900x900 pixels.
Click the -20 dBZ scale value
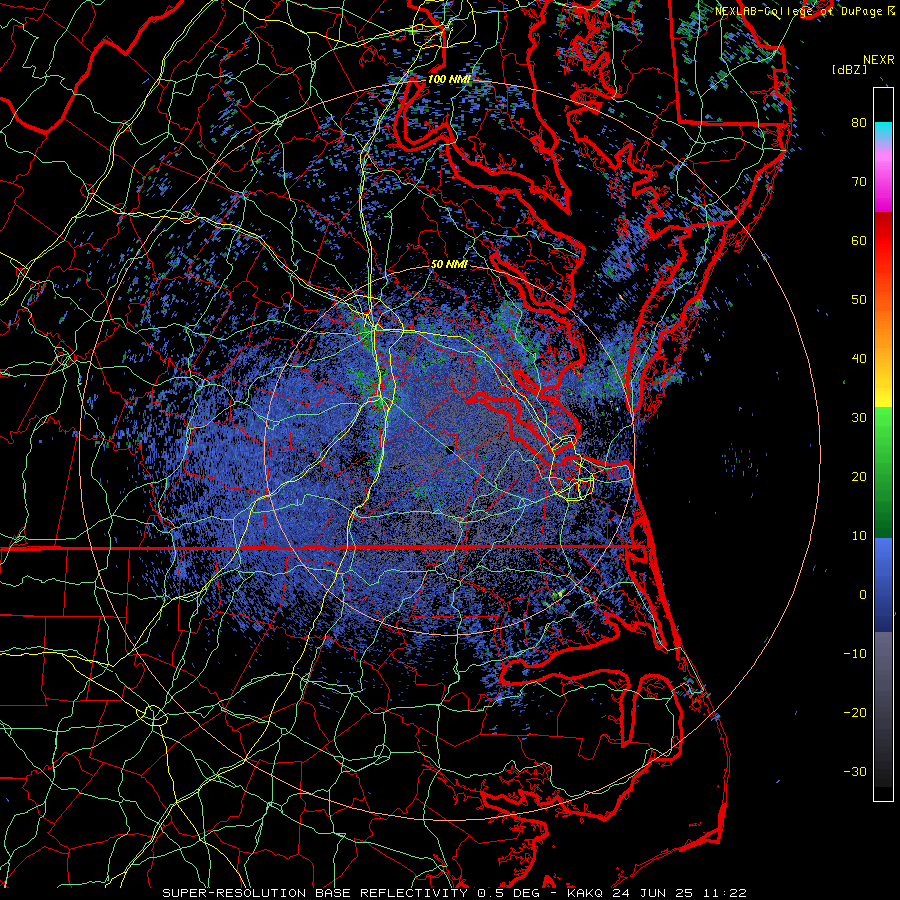pyautogui.click(x=855, y=713)
